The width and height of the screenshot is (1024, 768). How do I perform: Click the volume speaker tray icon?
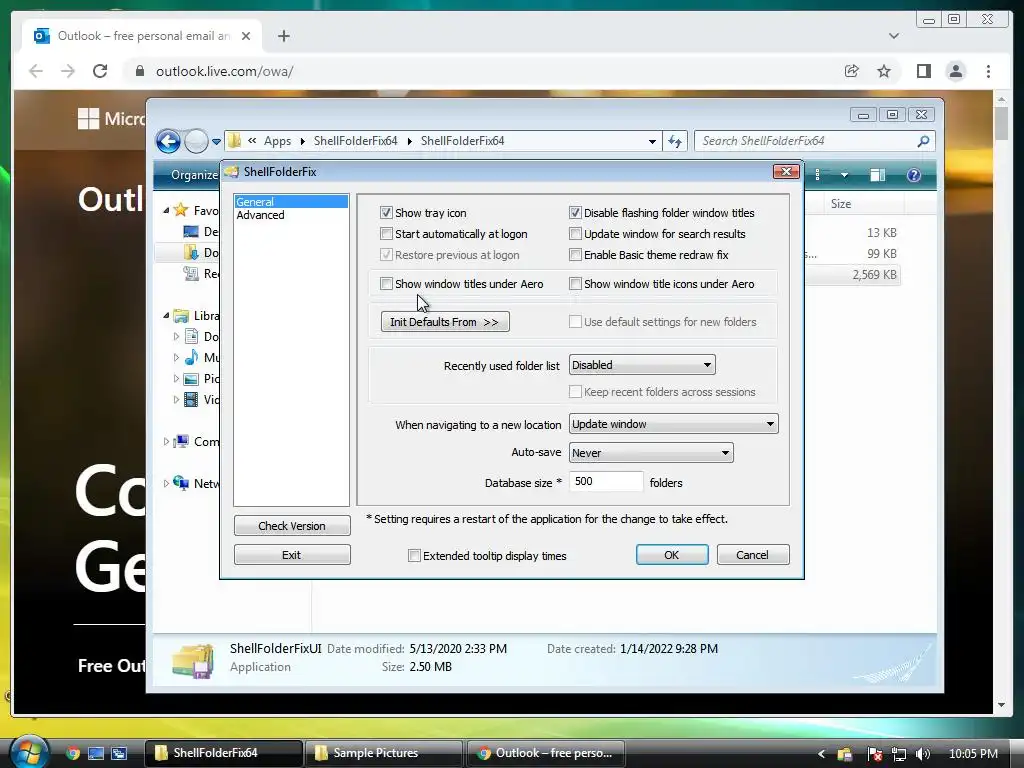click(x=923, y=754)
